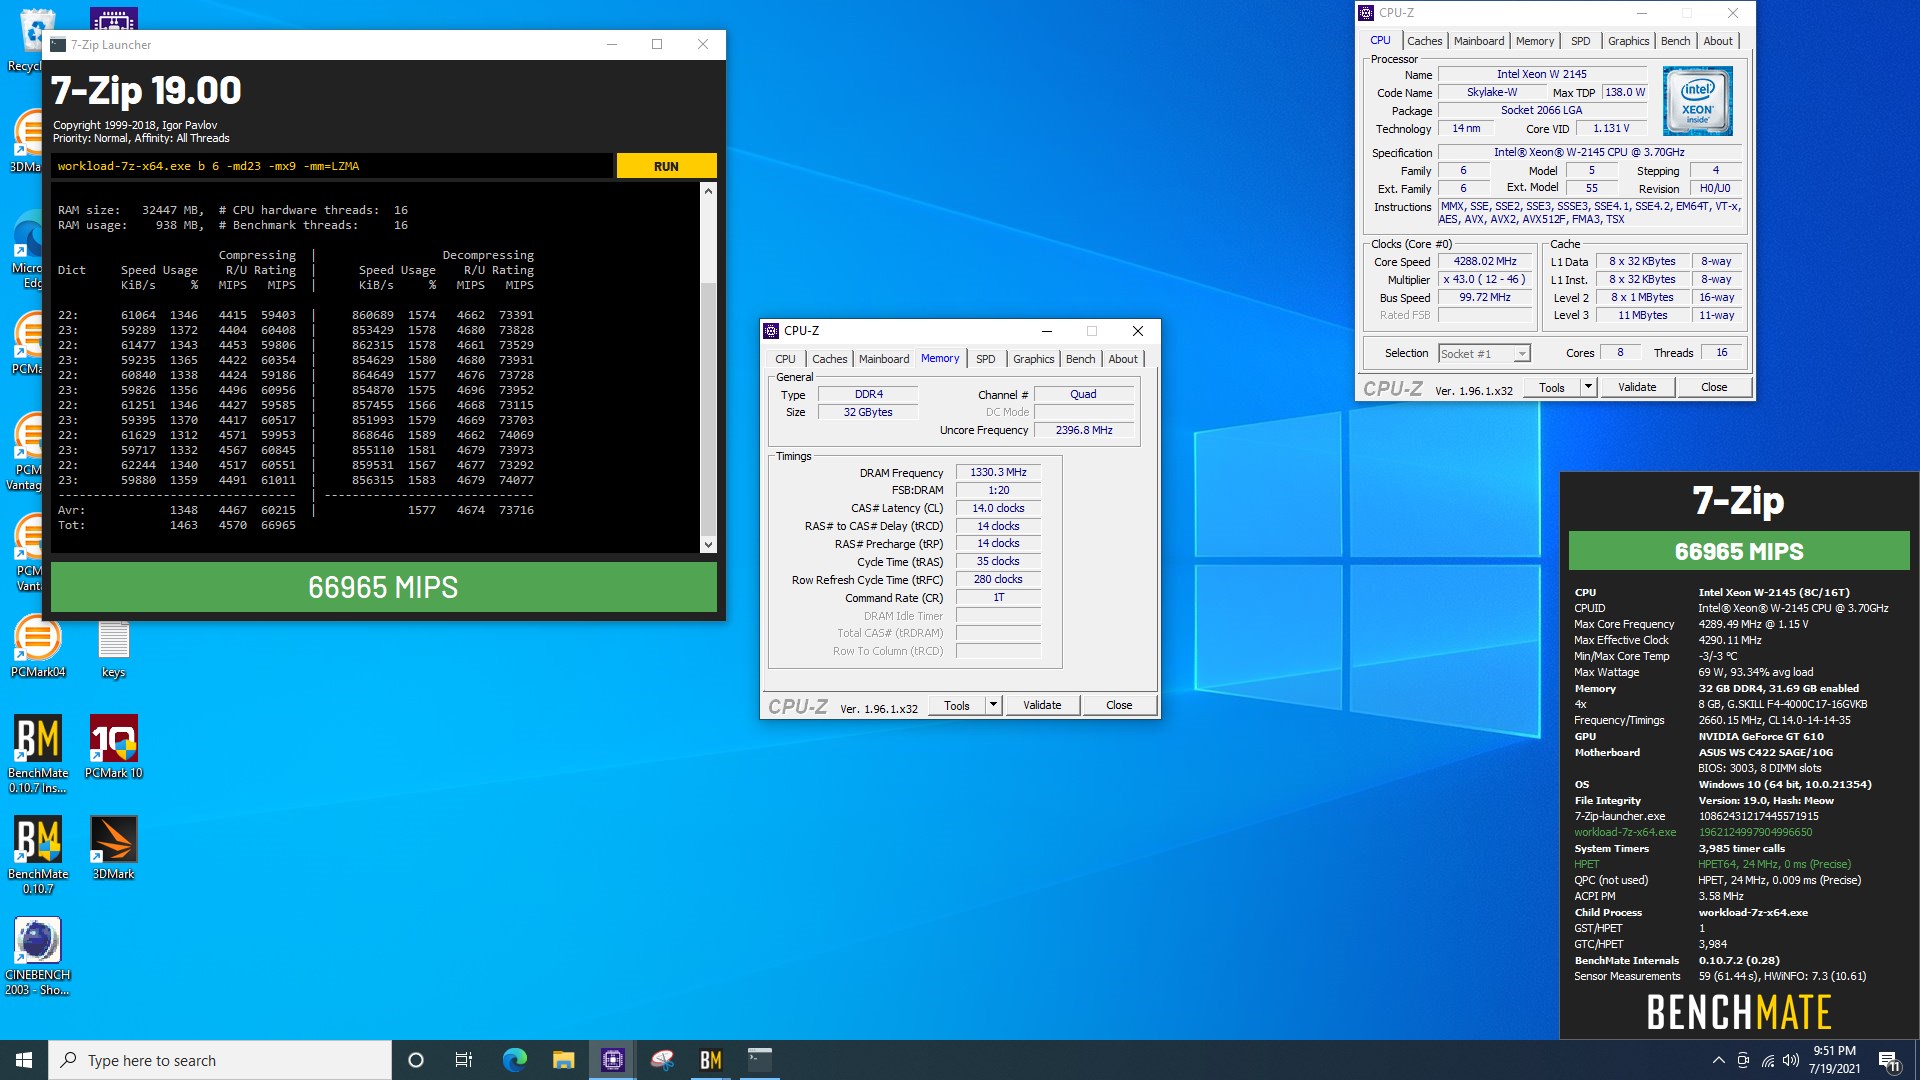The image size is (1920, 1080).
Task: Click the taskbar clock showing 9:51 PM
Action: coord(1834,1060)
